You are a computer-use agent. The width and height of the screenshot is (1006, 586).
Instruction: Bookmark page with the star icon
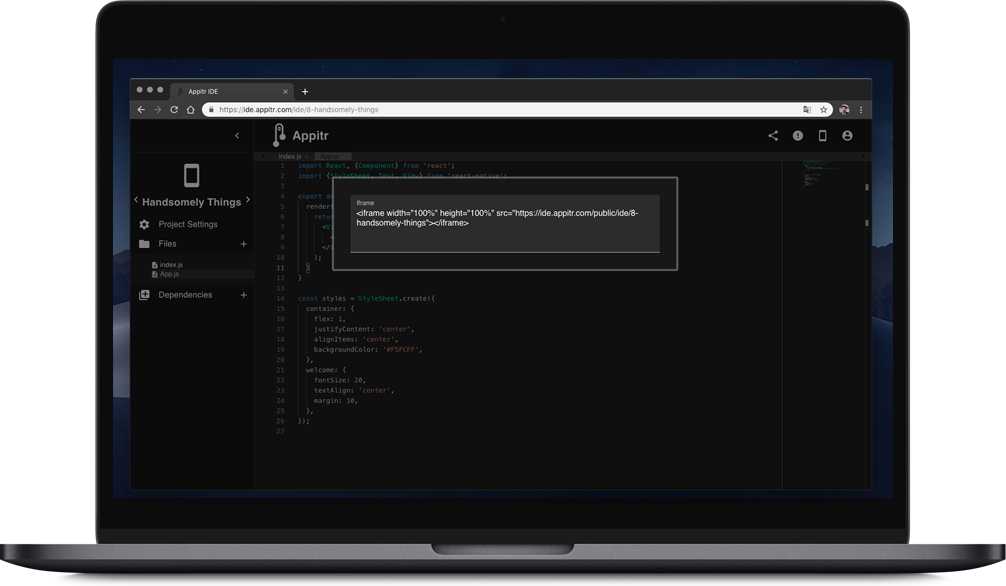[824, 110]
